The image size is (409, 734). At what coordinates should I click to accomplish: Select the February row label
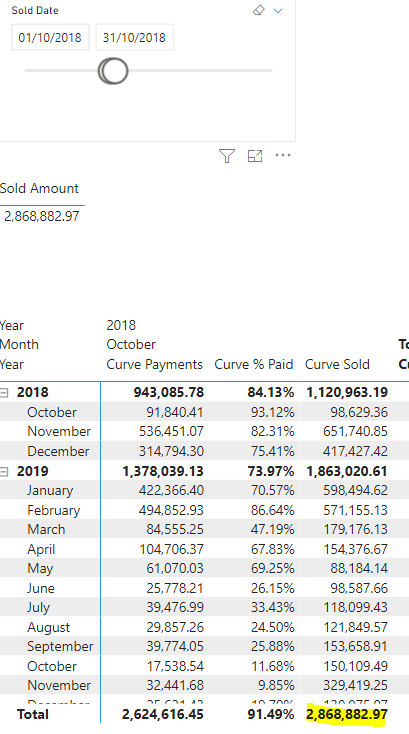coord(53,510)
